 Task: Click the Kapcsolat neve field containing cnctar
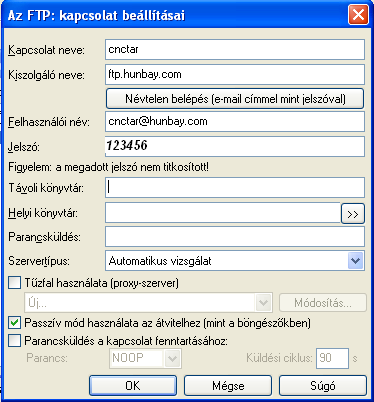(x=235, y=50)
